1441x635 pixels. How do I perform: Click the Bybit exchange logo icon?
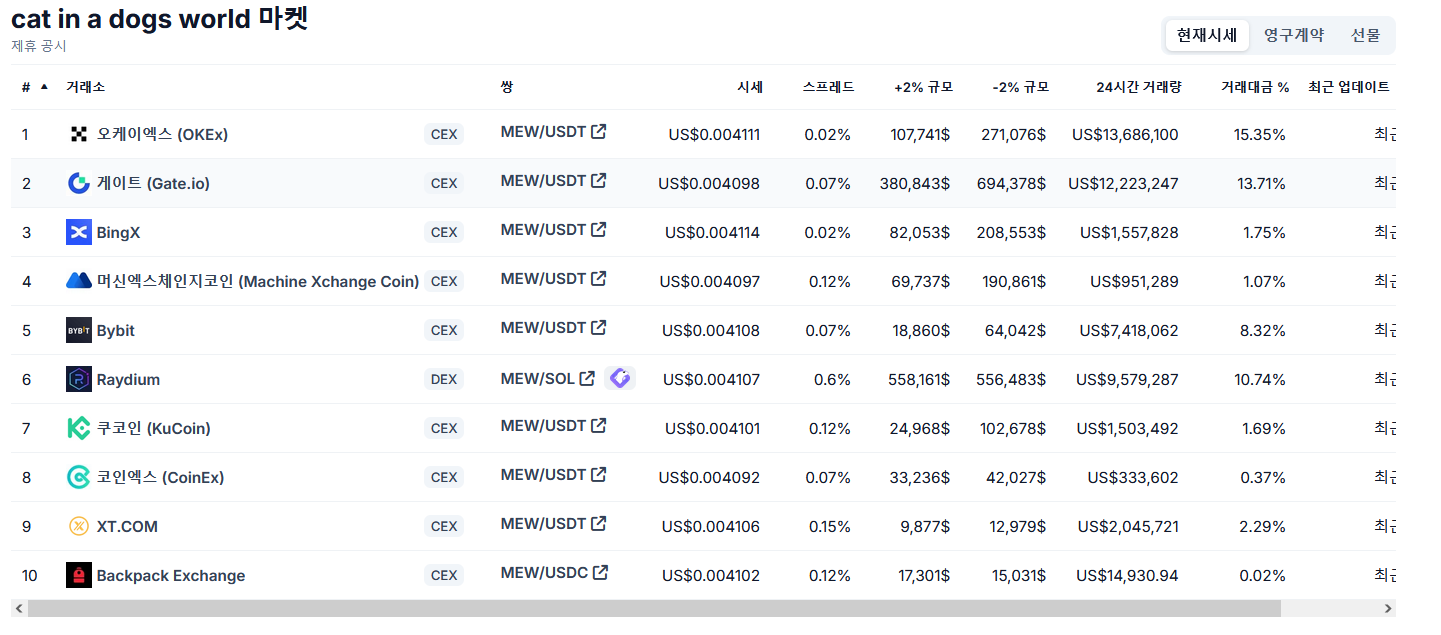click(79, 330)
